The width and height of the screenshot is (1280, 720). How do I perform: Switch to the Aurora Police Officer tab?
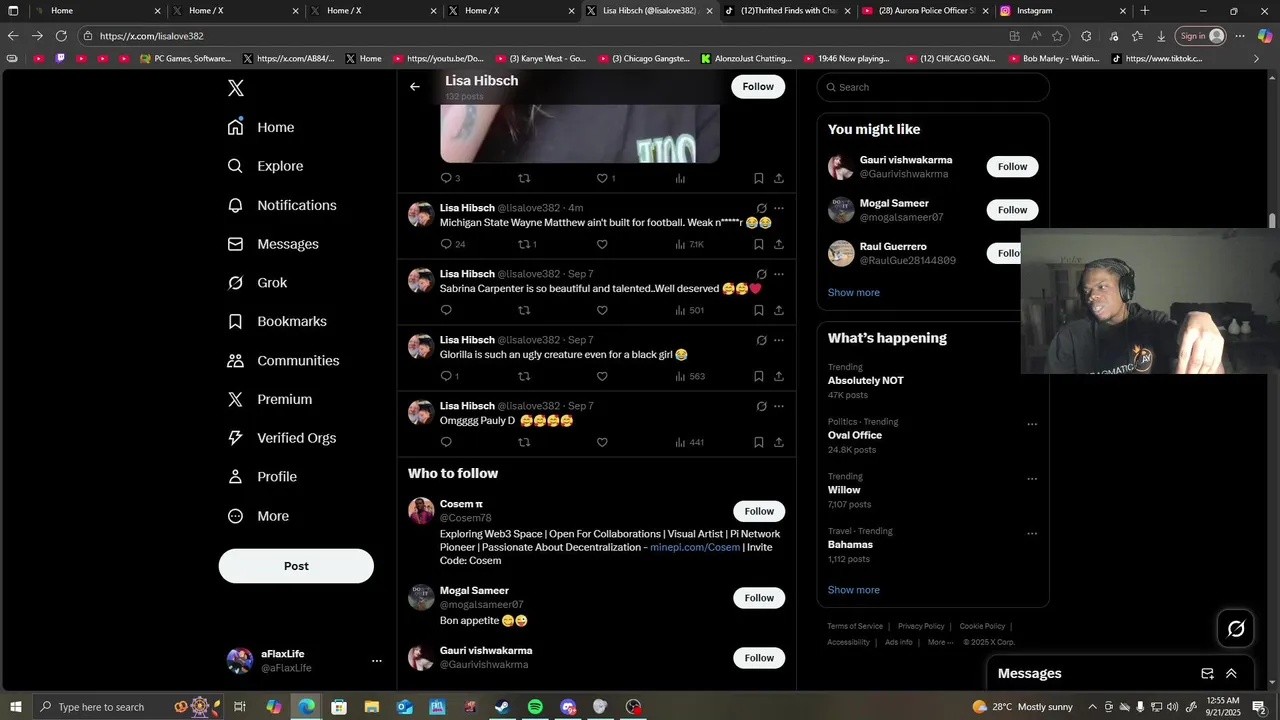(925, 11)
